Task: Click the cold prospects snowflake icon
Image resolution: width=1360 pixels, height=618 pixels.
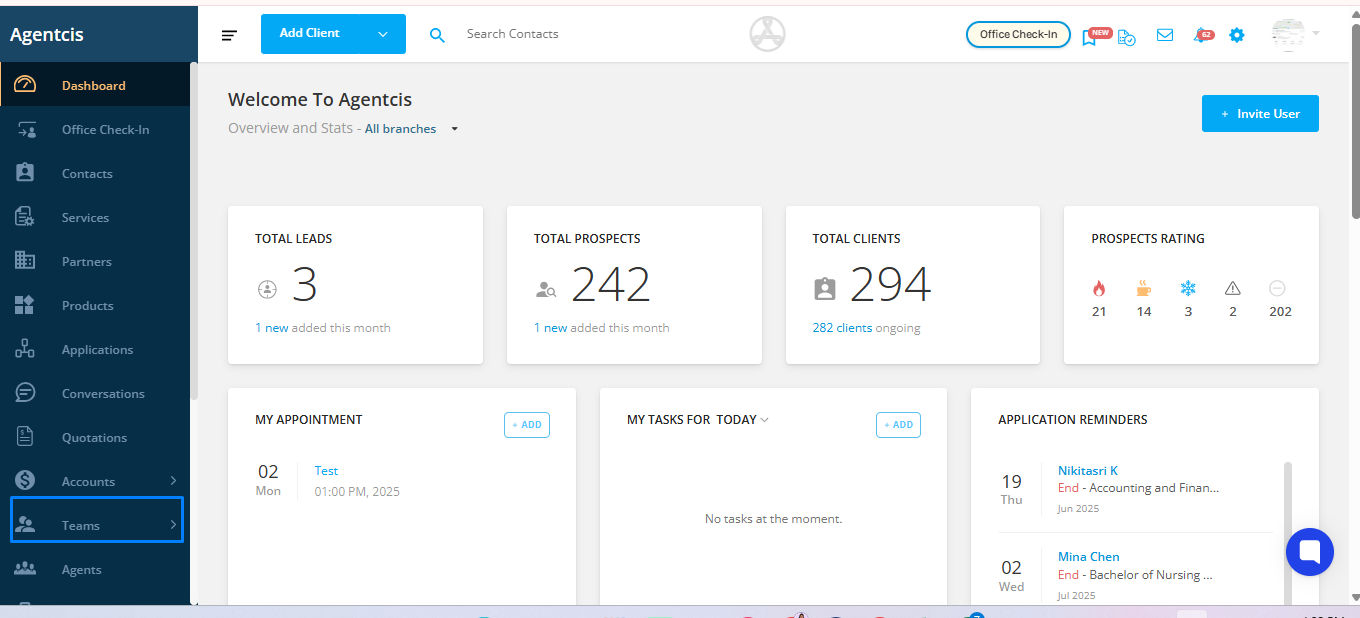Action: point(1188,289)
